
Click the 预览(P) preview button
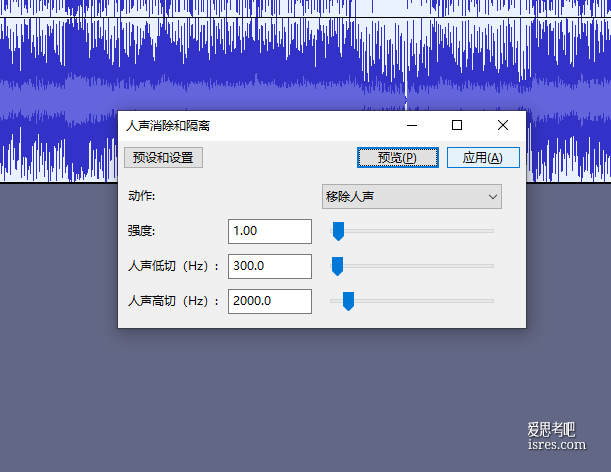tap(397, 157)
